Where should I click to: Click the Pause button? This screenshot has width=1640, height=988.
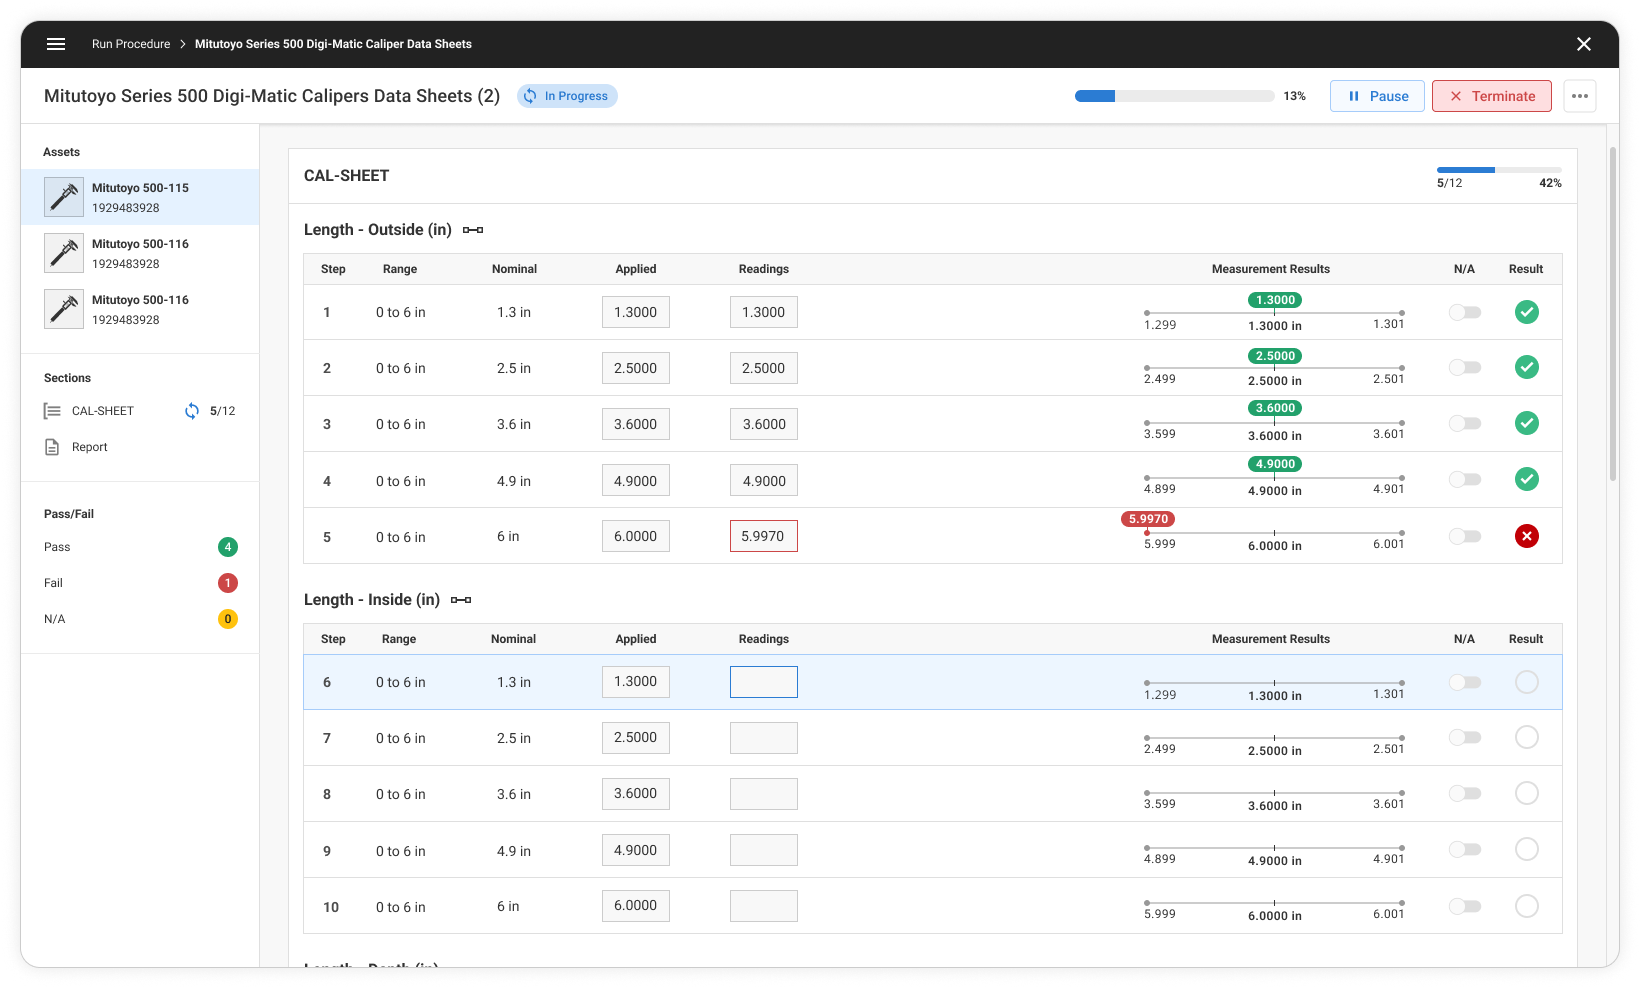click(1377, 96)
